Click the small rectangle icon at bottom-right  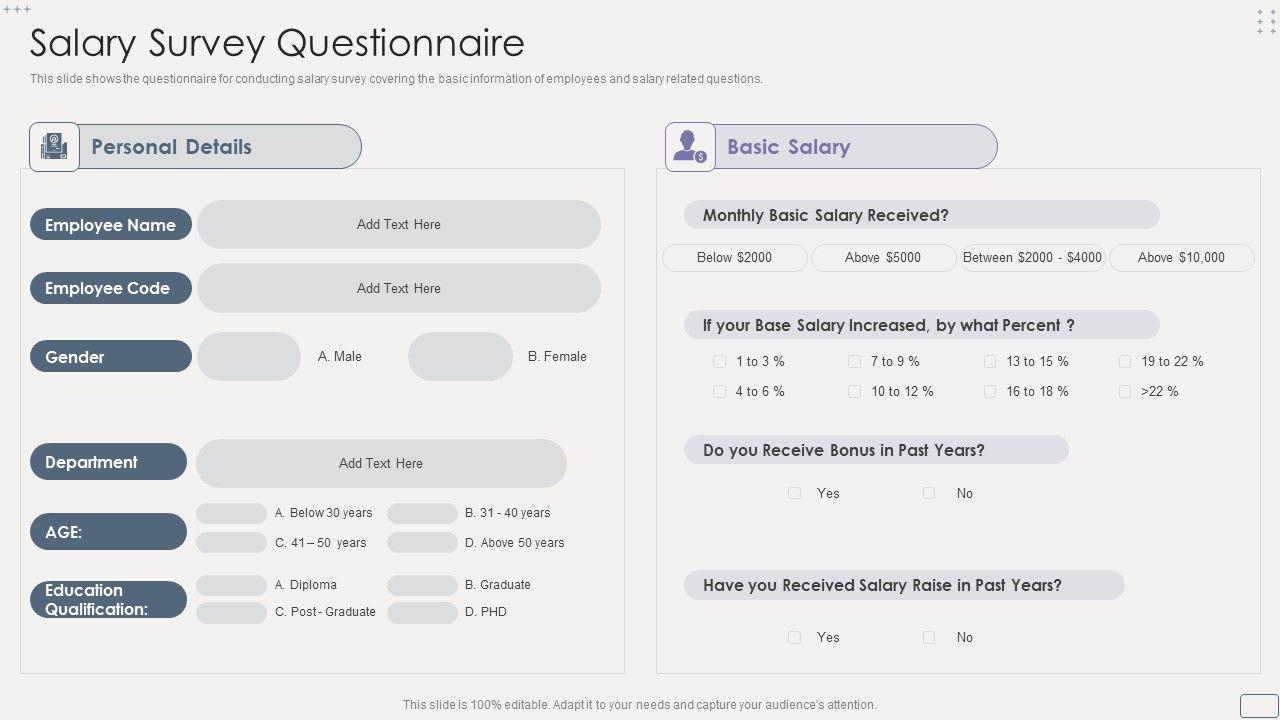1259,705
